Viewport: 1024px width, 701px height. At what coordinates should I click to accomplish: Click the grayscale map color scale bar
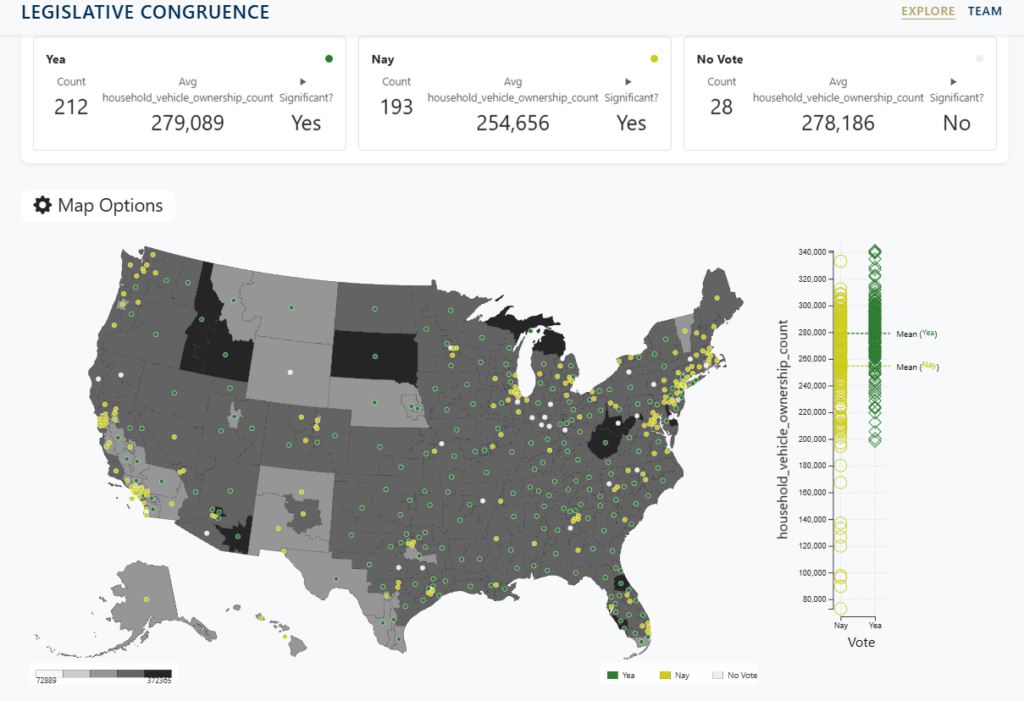pyautogui.click(x=103, y=673)
